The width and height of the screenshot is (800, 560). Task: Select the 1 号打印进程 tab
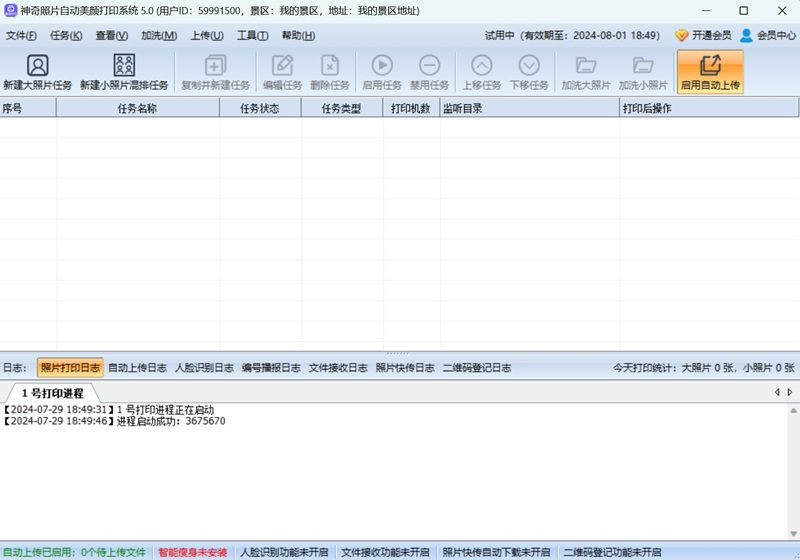(x=52, y=393)
